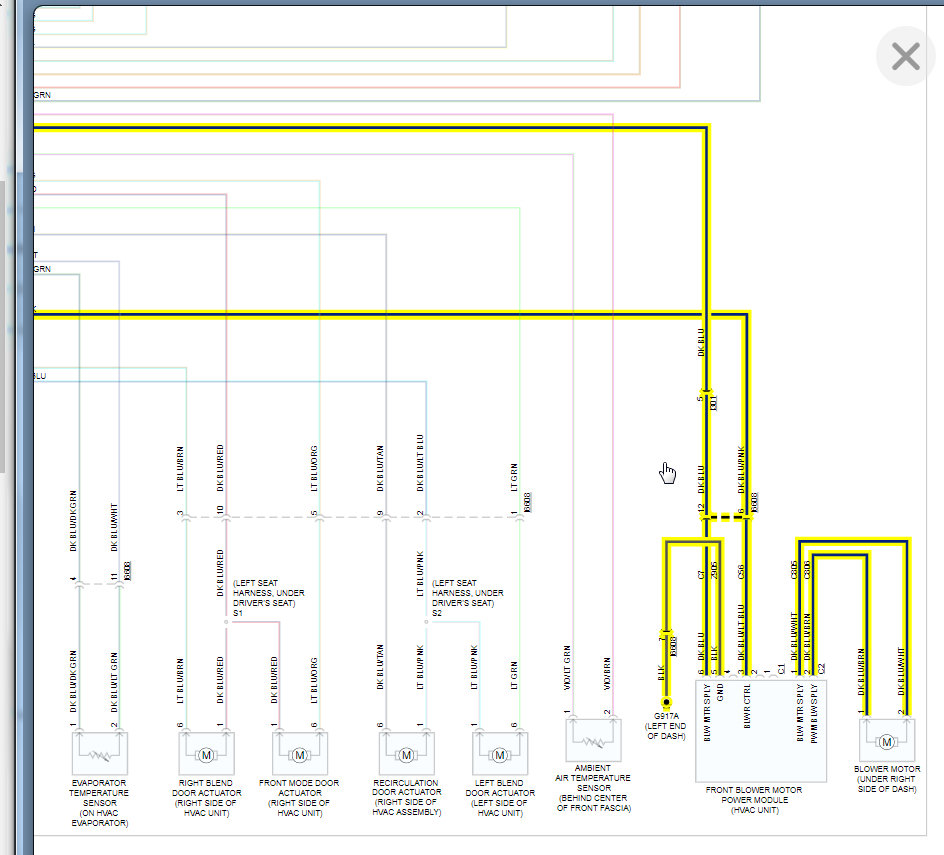Click the 'BLWR CTRL' pin label
Viewport: 944px width, 855px height.
pos(747,706)
